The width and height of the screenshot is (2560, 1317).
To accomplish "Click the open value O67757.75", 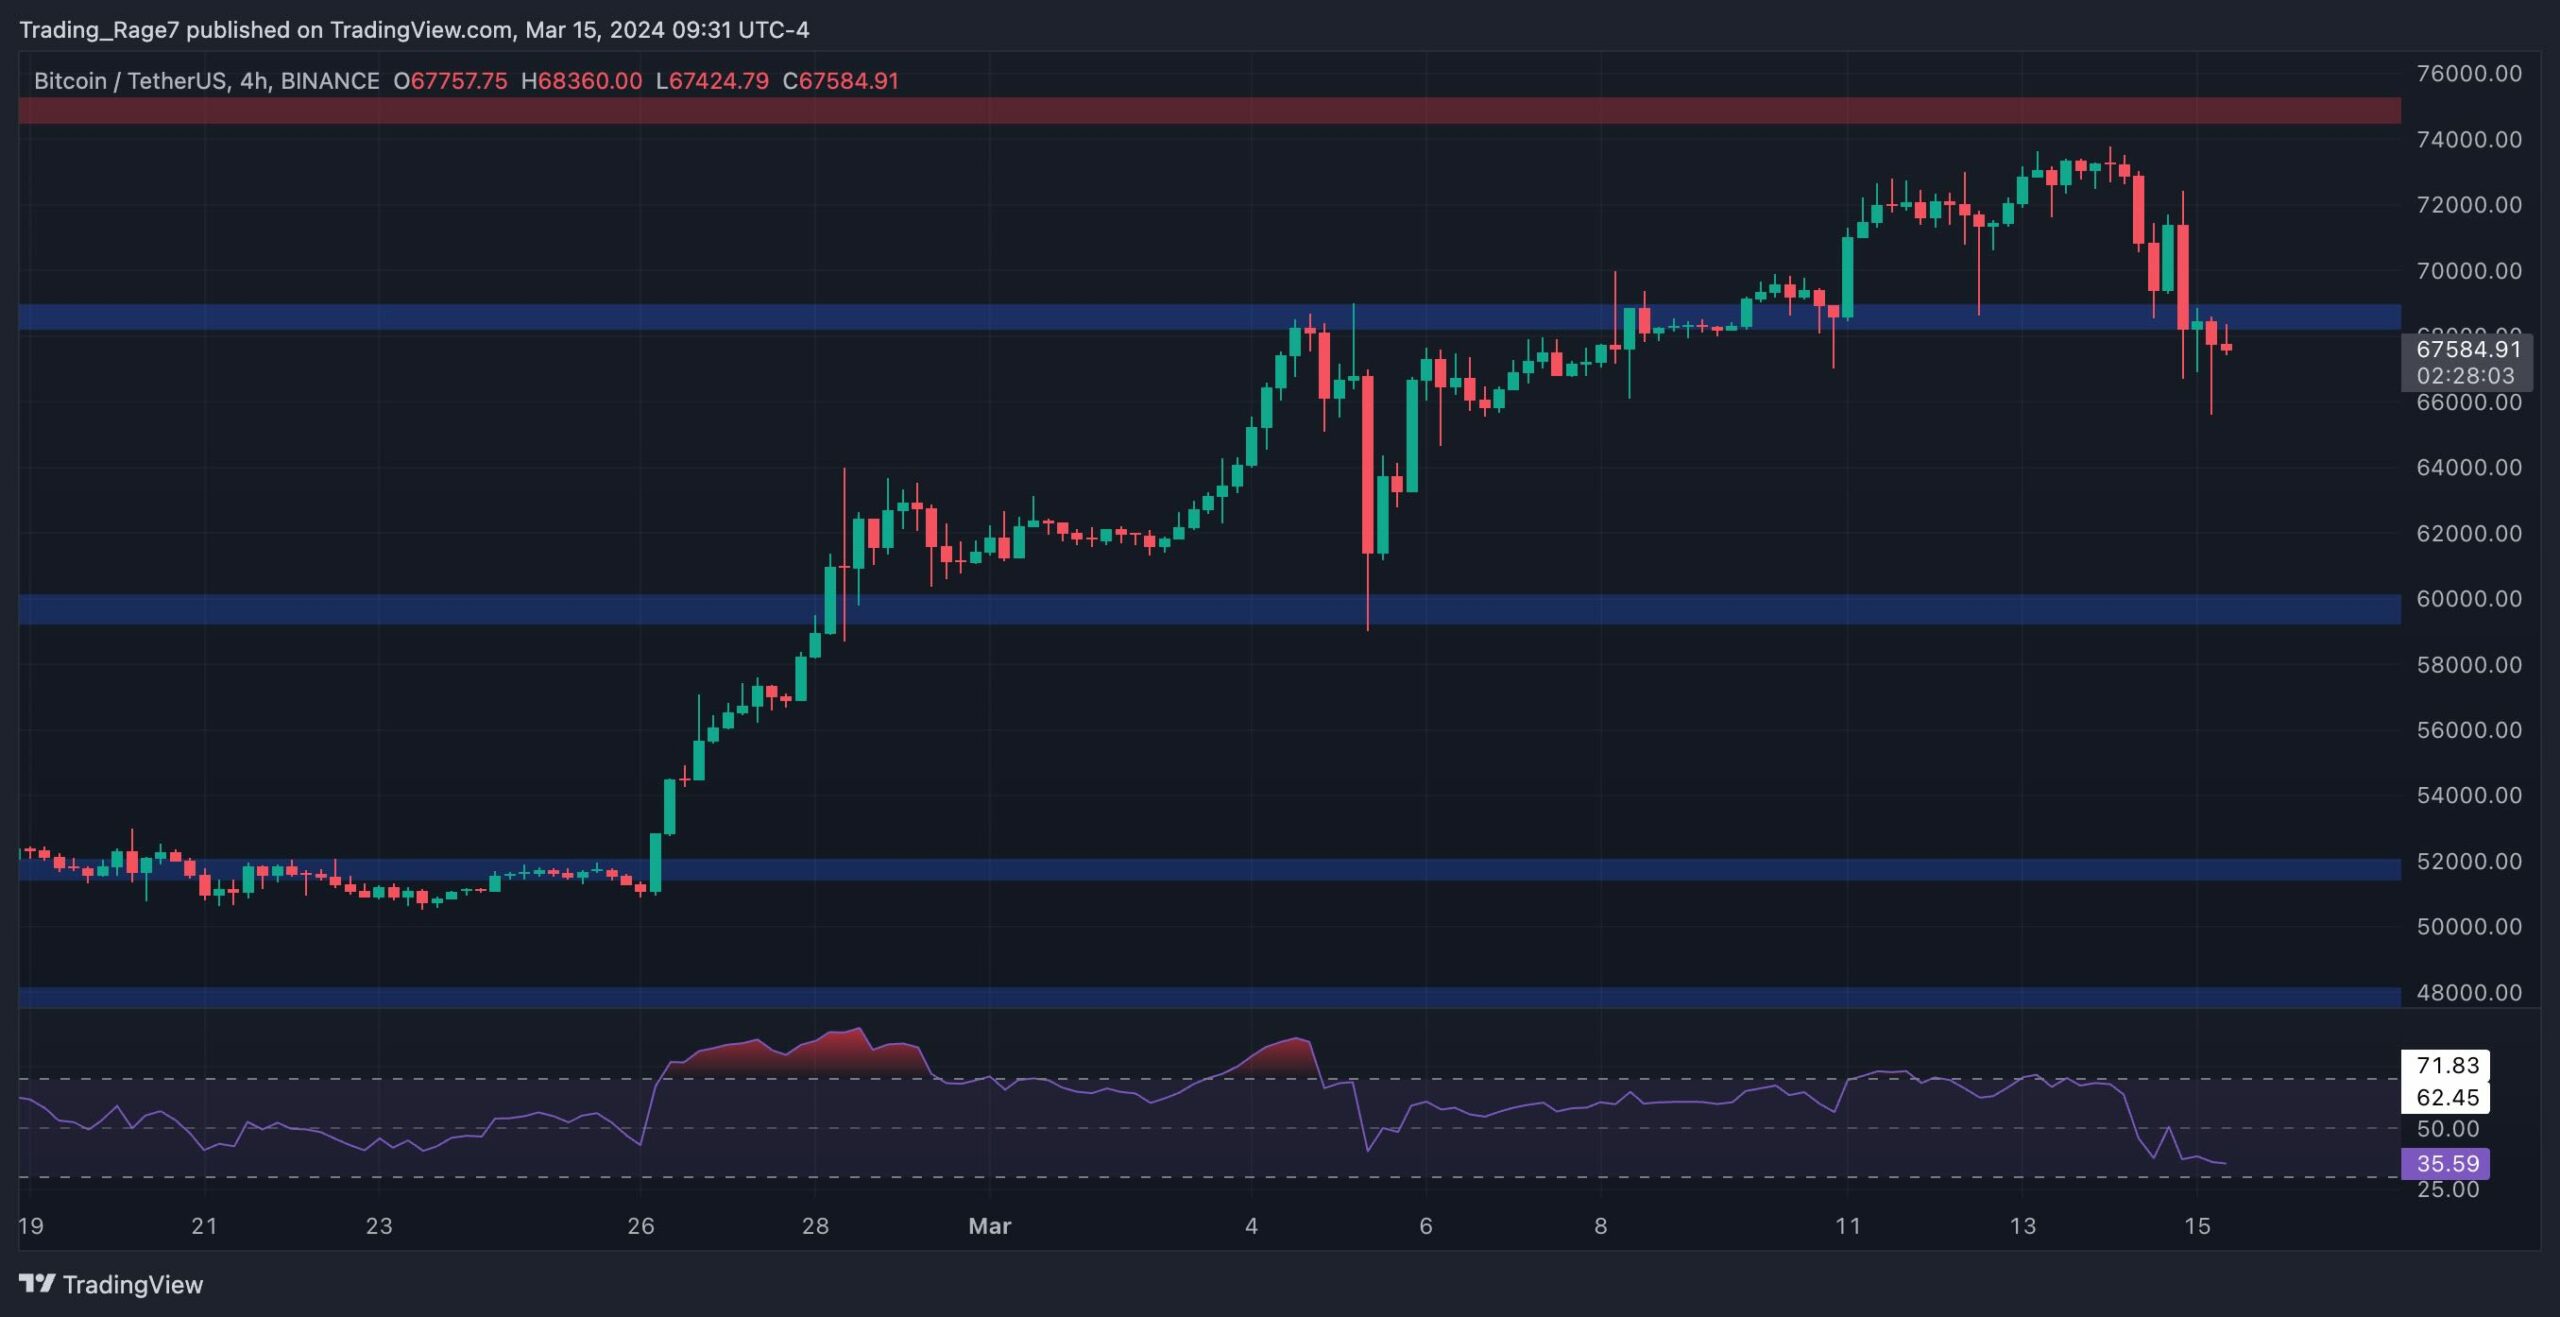I will coord(450,81).
